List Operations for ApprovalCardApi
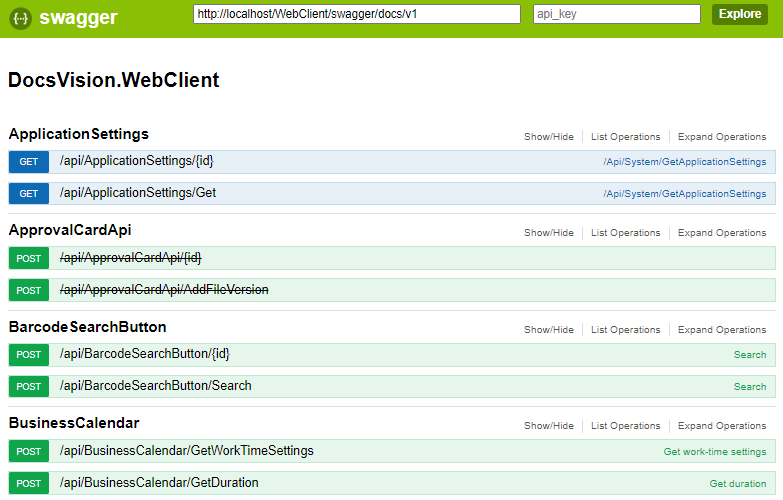Image resolution: width=783 pixels, height=500 pixels. pos(625,233)
